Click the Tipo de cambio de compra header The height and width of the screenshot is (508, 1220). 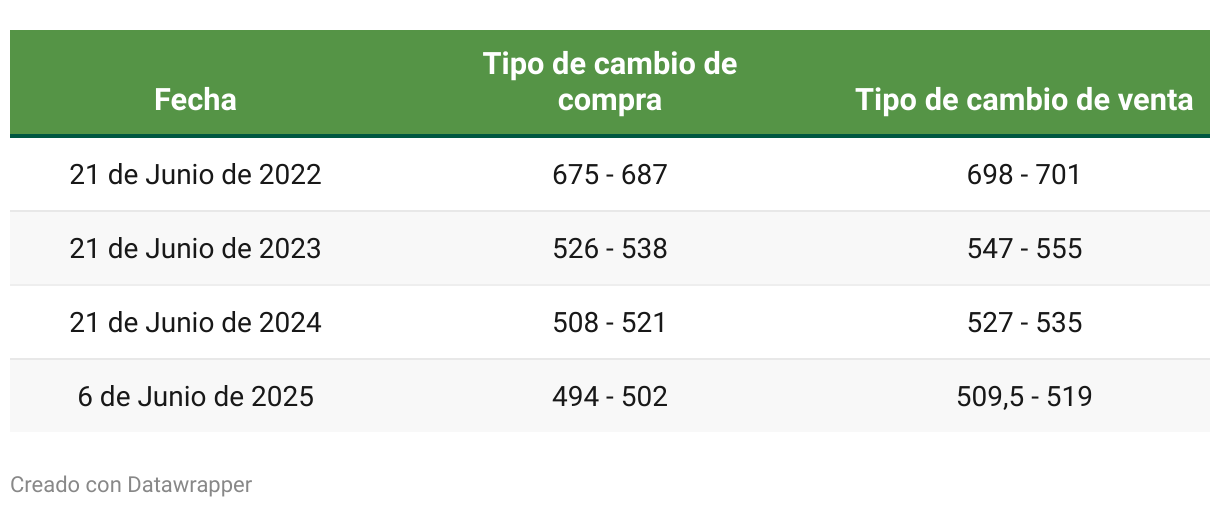point(610,82)
